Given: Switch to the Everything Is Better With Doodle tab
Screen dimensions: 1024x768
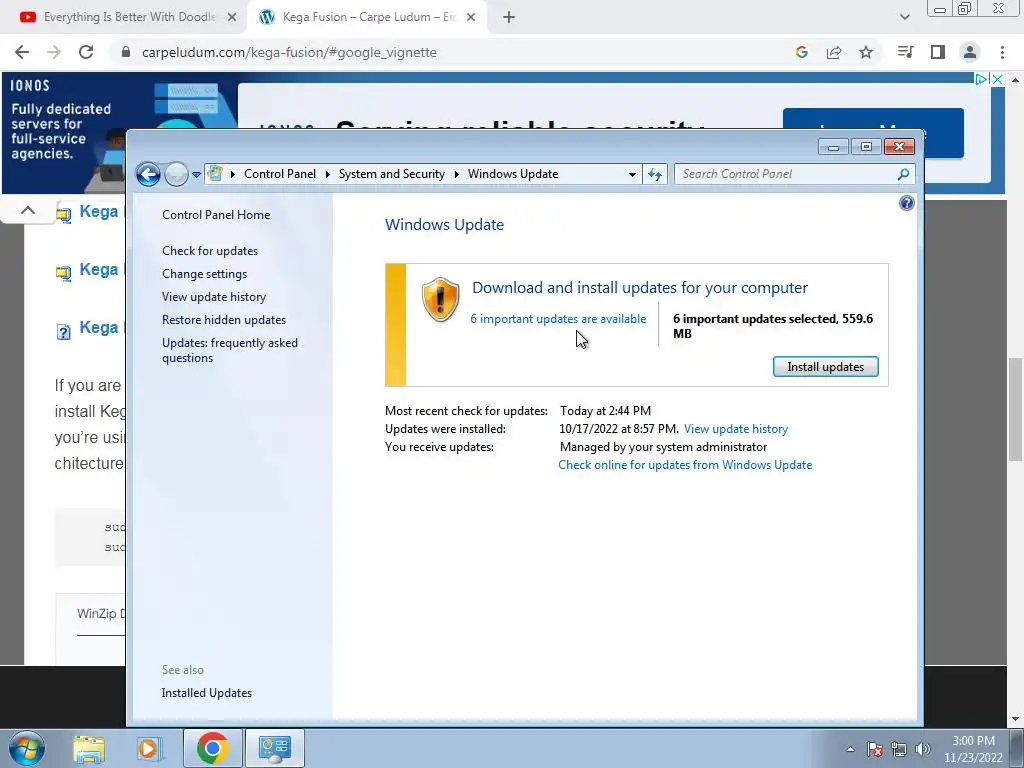Looking at the screenshot, I should (124, 17).
